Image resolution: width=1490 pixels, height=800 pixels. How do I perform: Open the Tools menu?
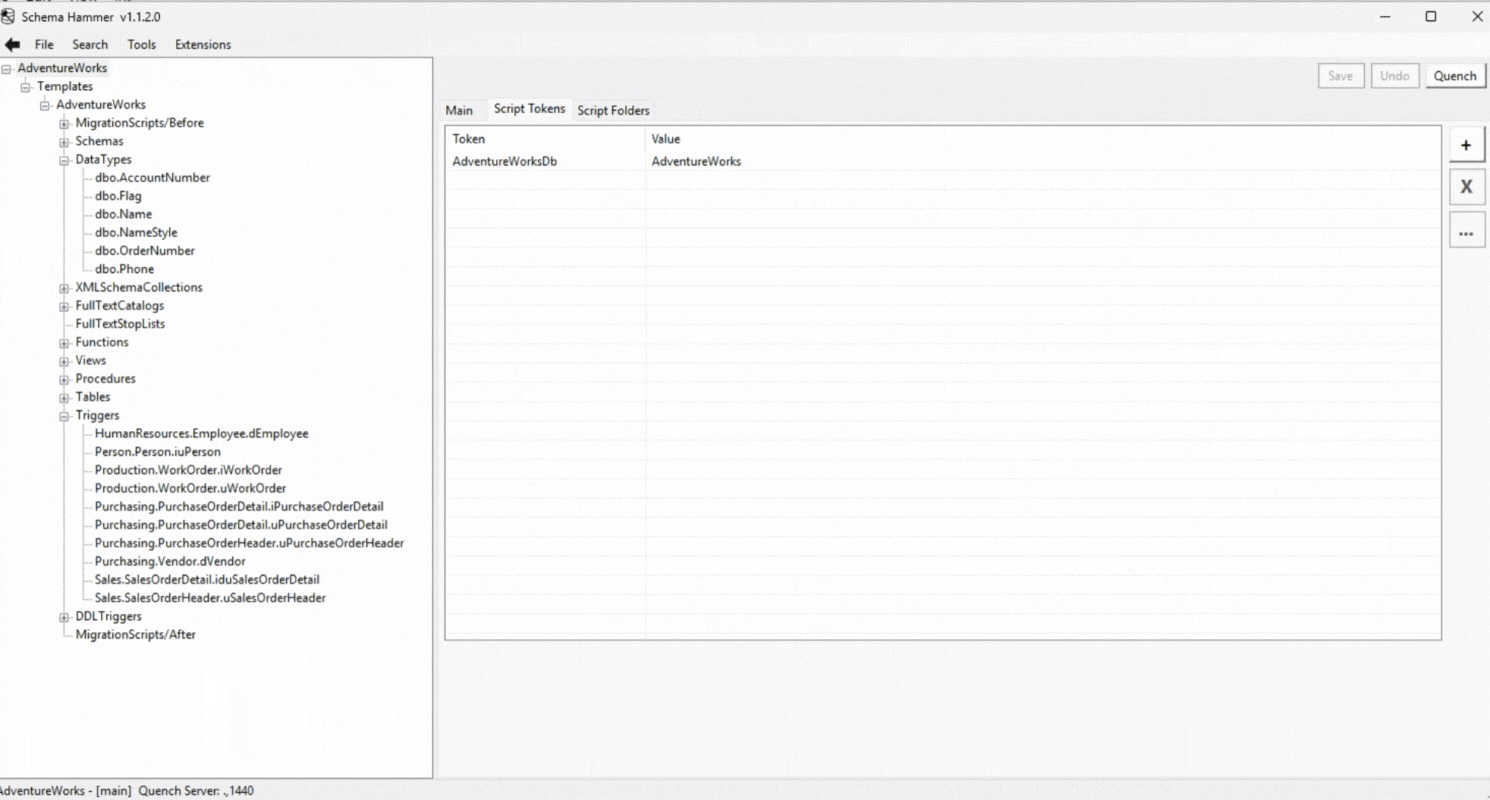click(141, 44)
